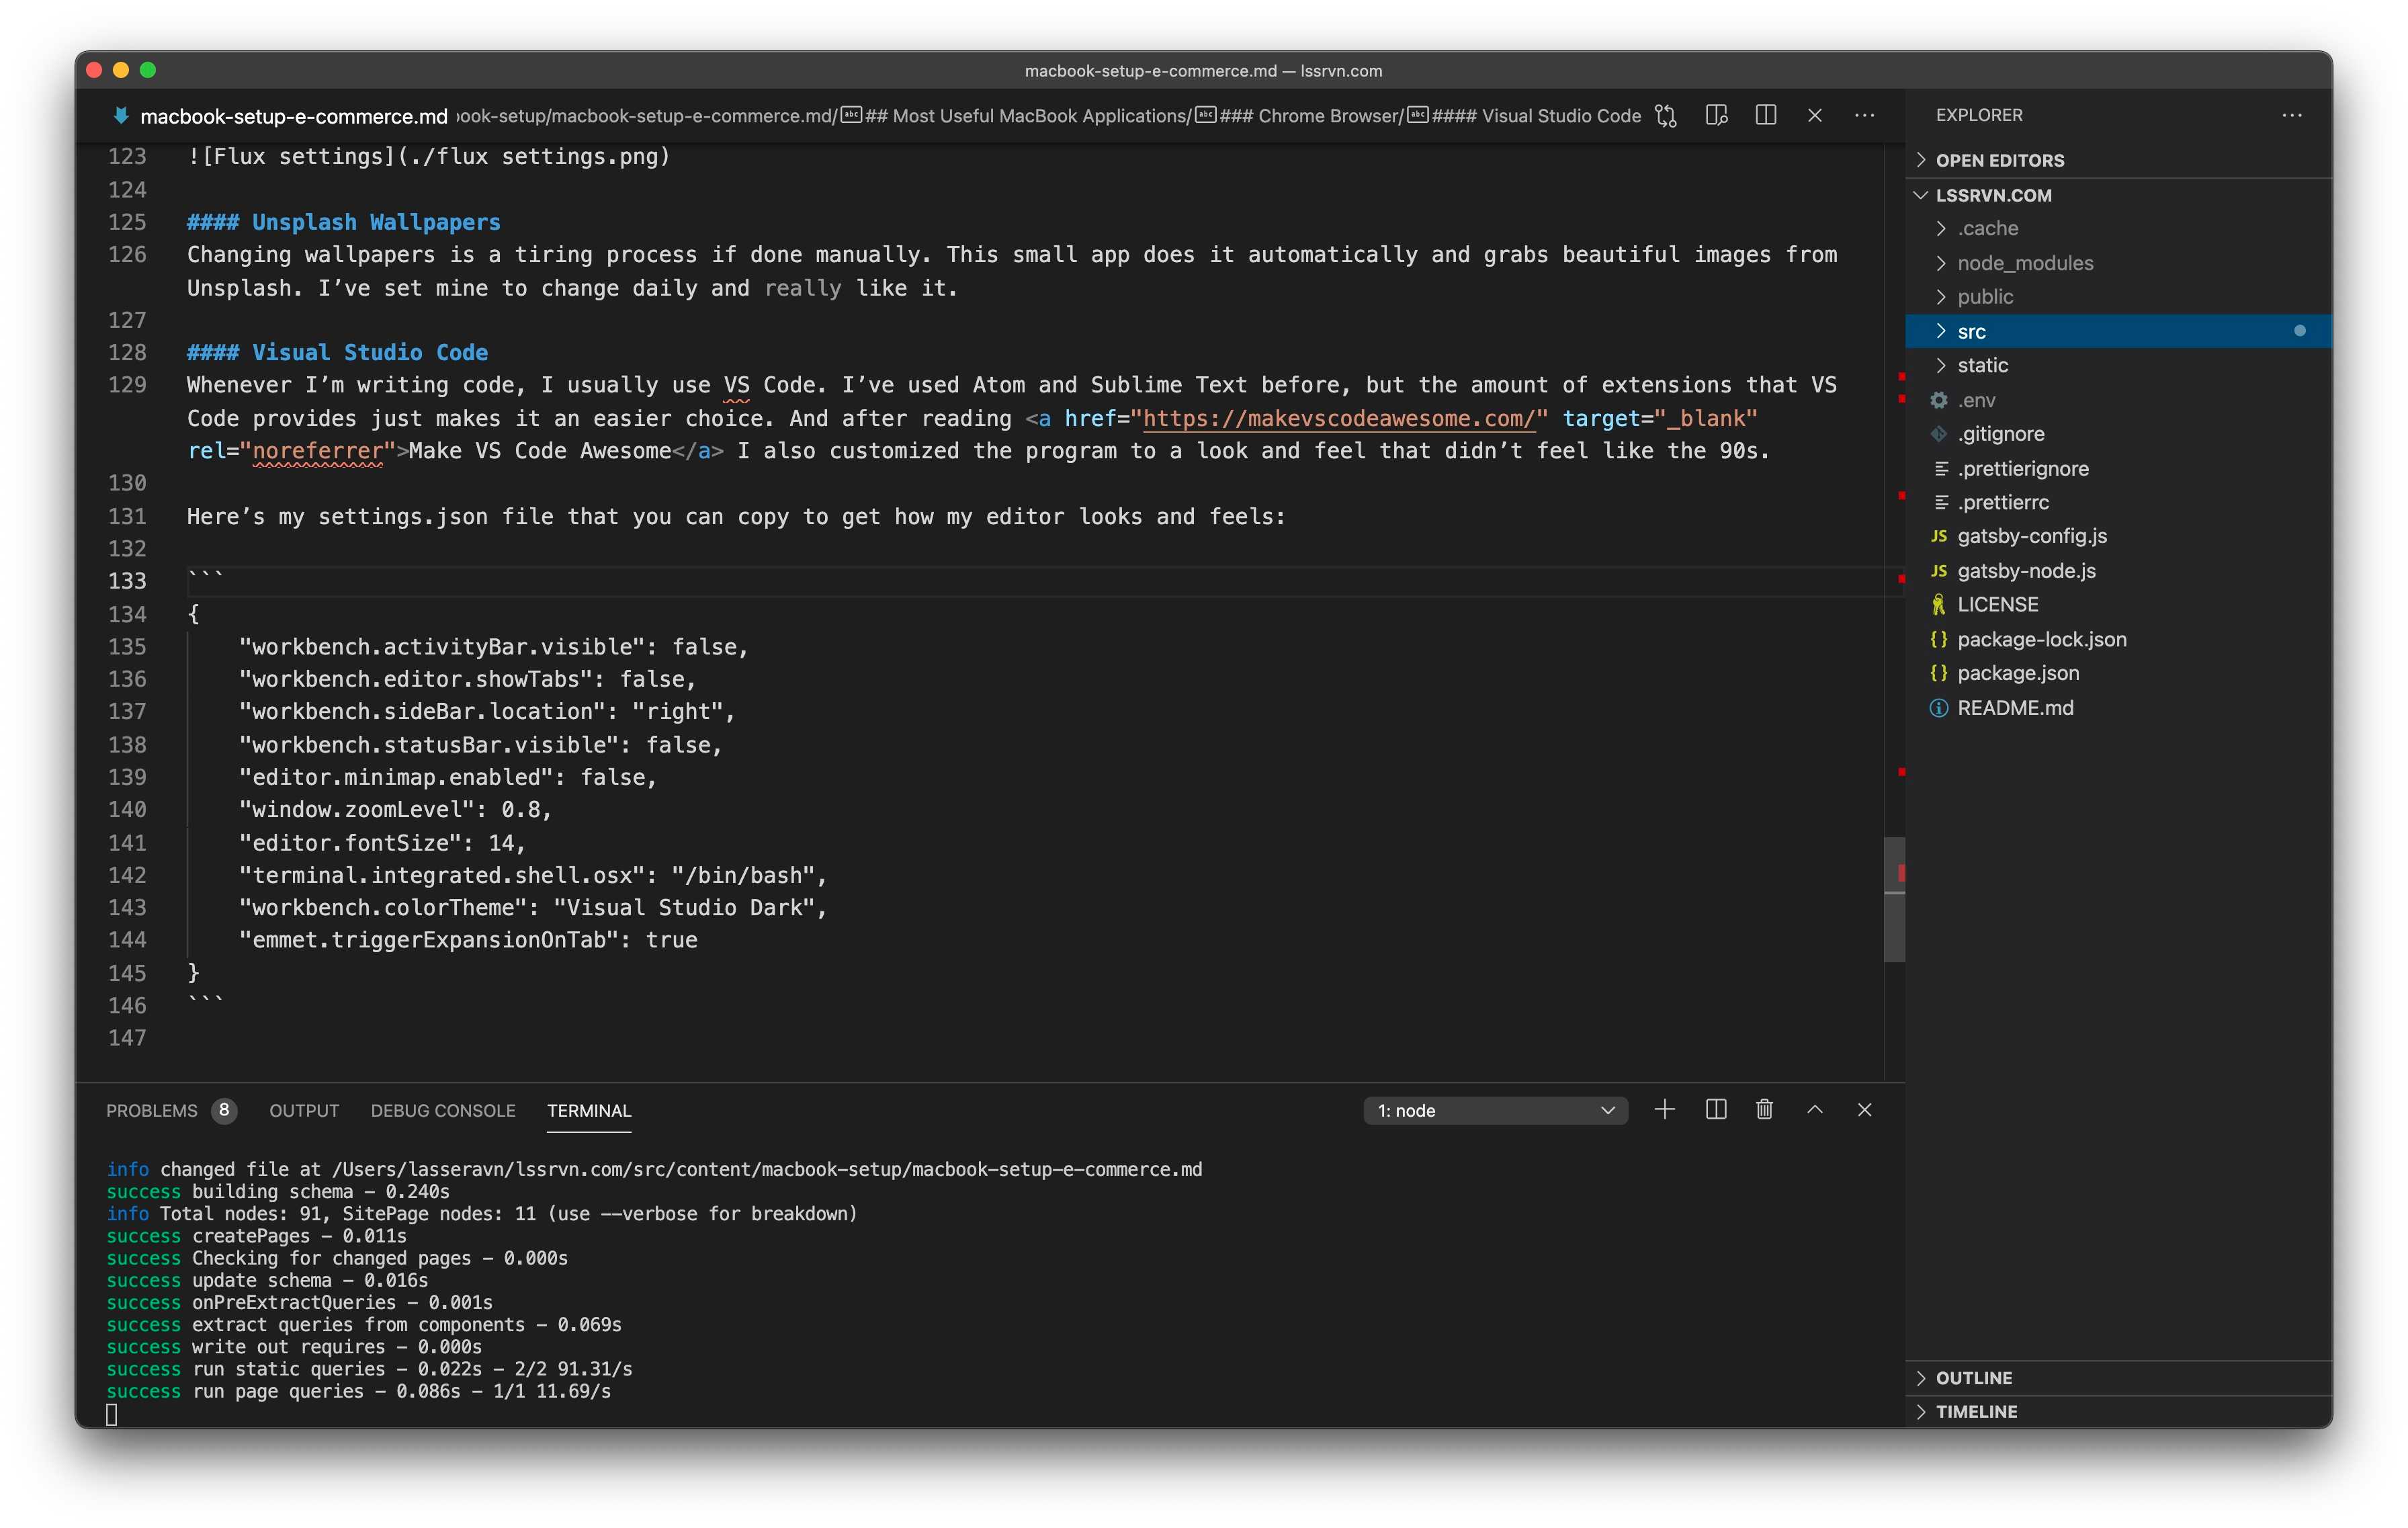Click the makevscodeawesome.com URL in editor
Viewport: 2408px width, 1528px height.
1339,418
